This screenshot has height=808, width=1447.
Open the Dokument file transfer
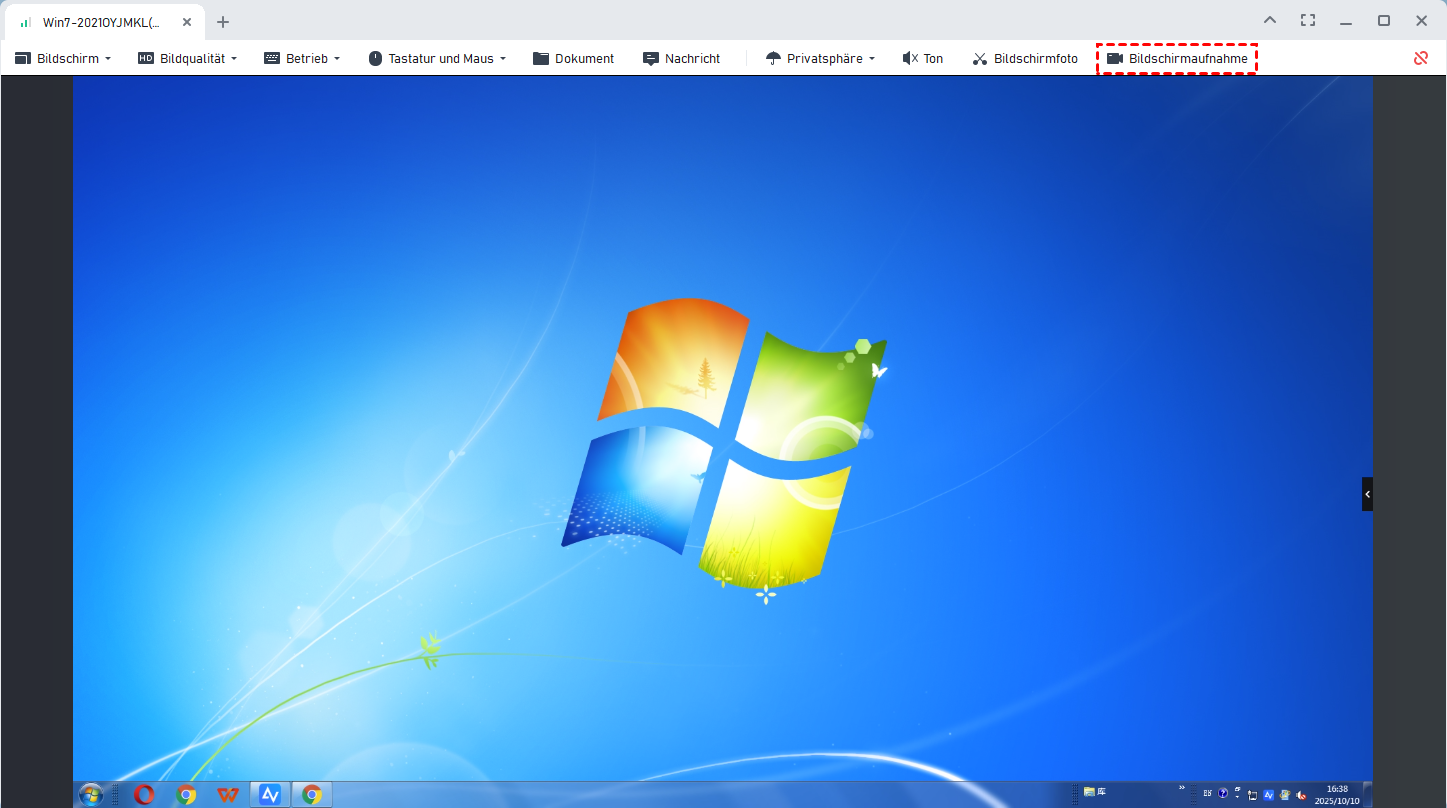click(573, 59)
